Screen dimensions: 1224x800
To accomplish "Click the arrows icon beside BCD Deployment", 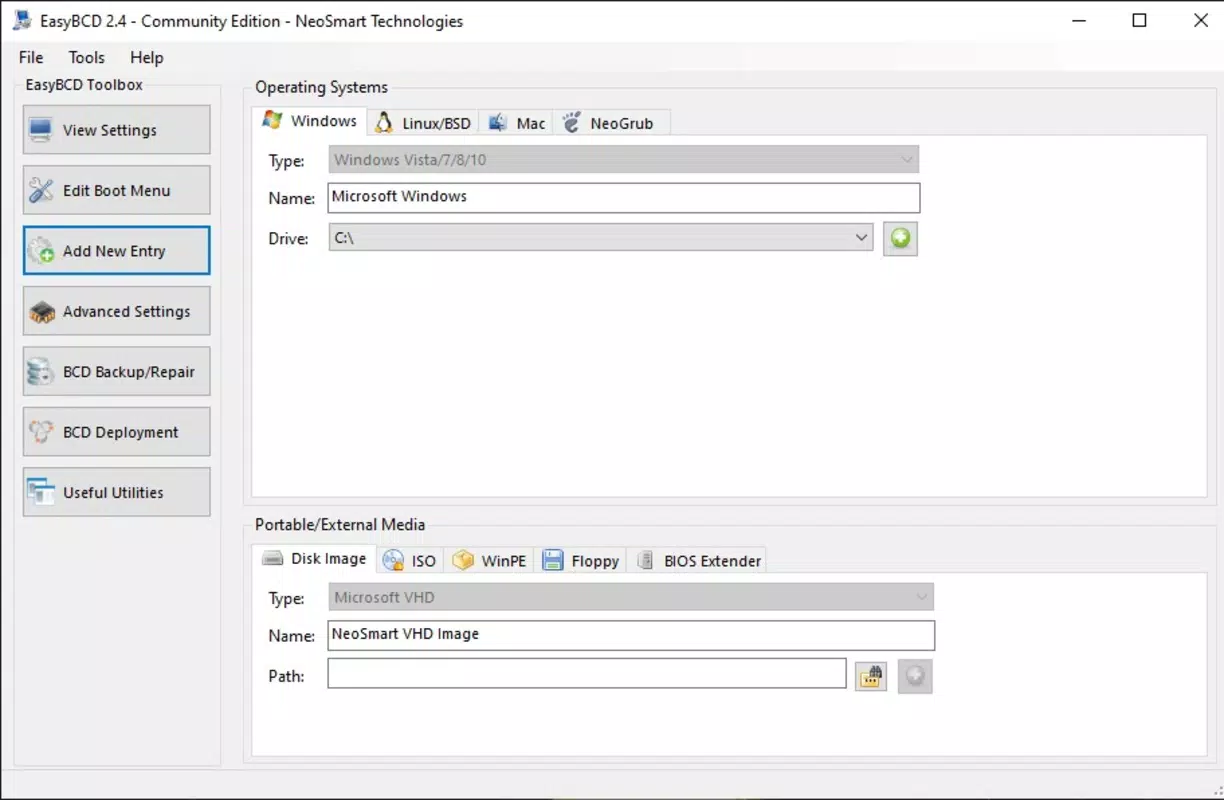I will (x=41, y=432).
